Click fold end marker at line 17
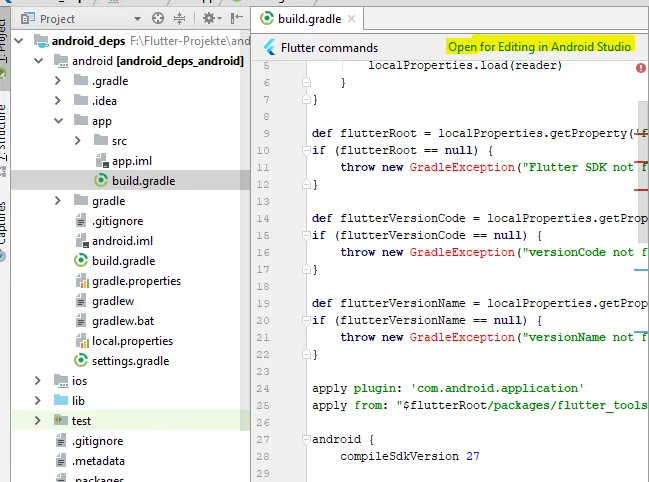This screenshot has width=649, height=482. [306, 269]
